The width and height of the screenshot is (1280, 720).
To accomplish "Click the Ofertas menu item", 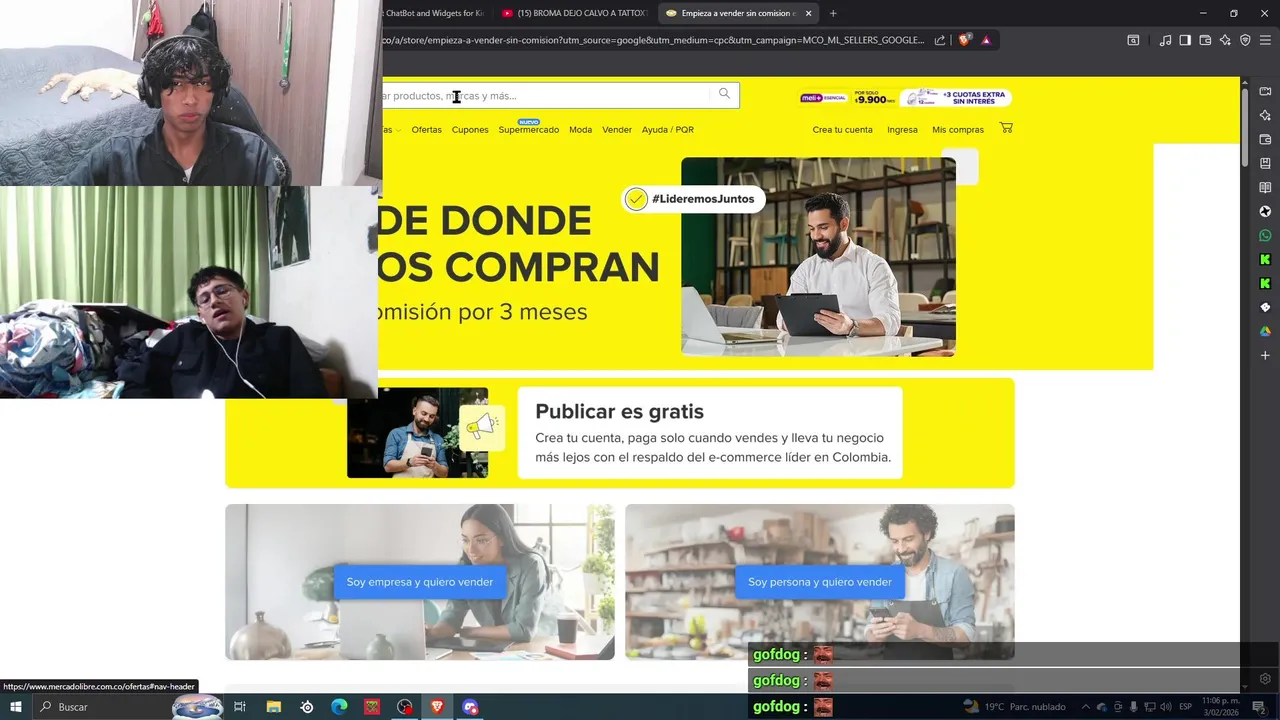I will coord(426,130).
